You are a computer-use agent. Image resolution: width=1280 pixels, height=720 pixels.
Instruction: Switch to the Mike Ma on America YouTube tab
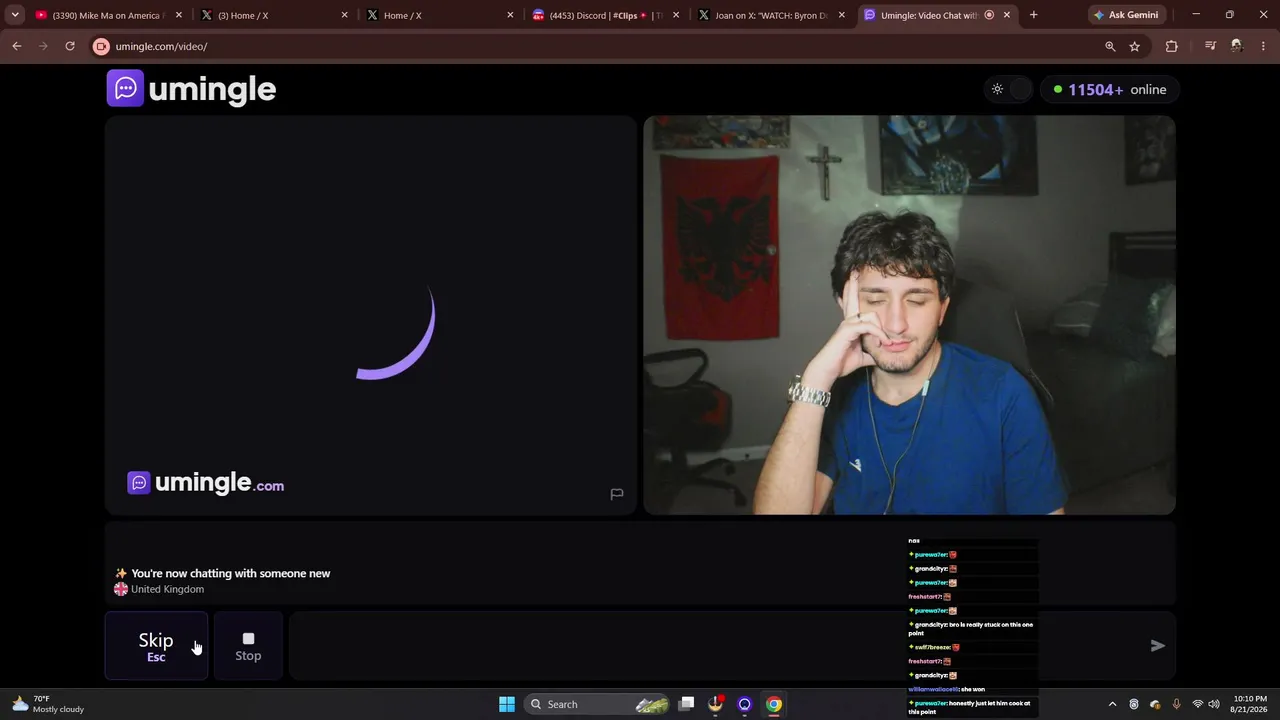(x=106, y=15)
